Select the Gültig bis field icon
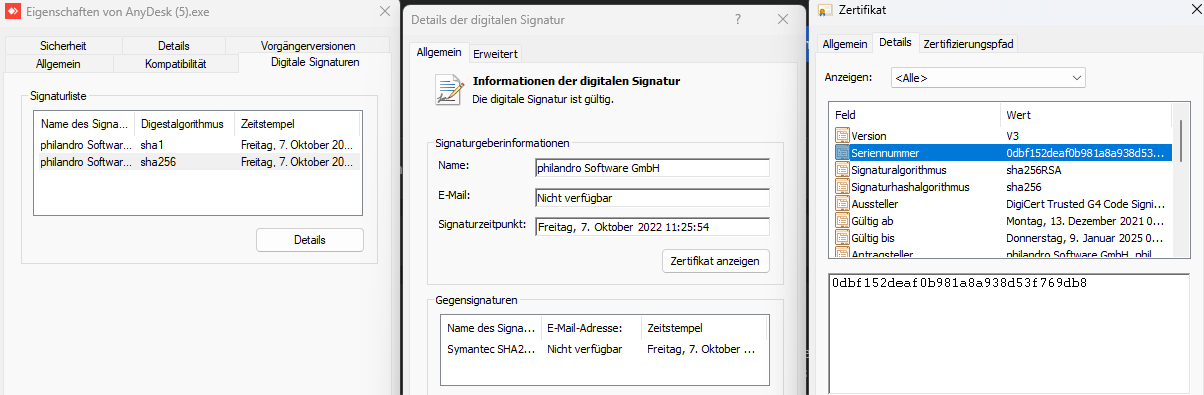This screenshot has height=395, width=1204. click(x=842, y=238)
